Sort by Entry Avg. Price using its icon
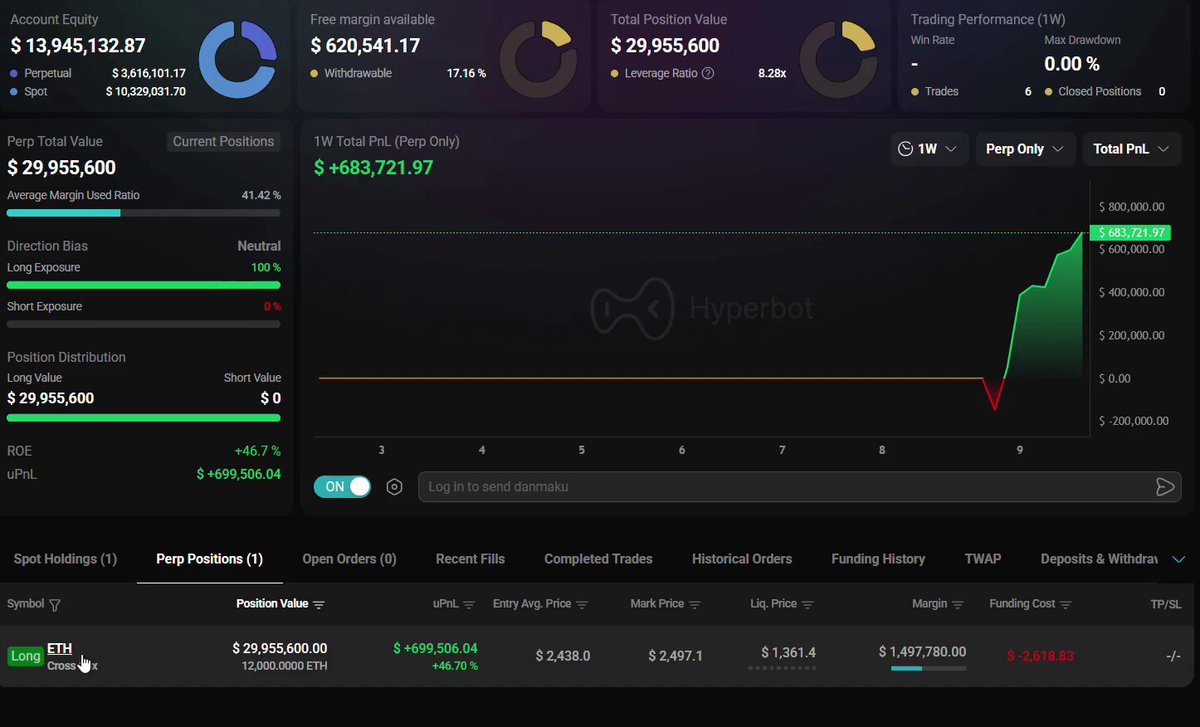The height and width of the screenshot is (727, 1200). coord(582,605)
